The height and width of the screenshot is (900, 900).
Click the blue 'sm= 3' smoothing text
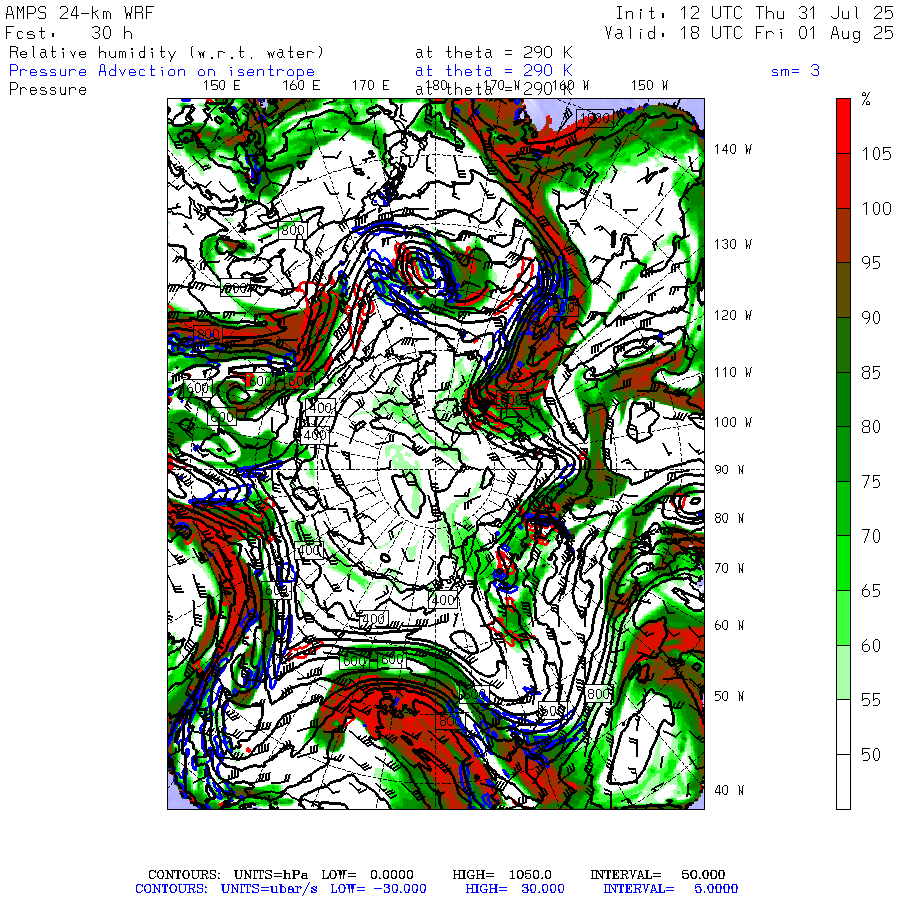795,71
